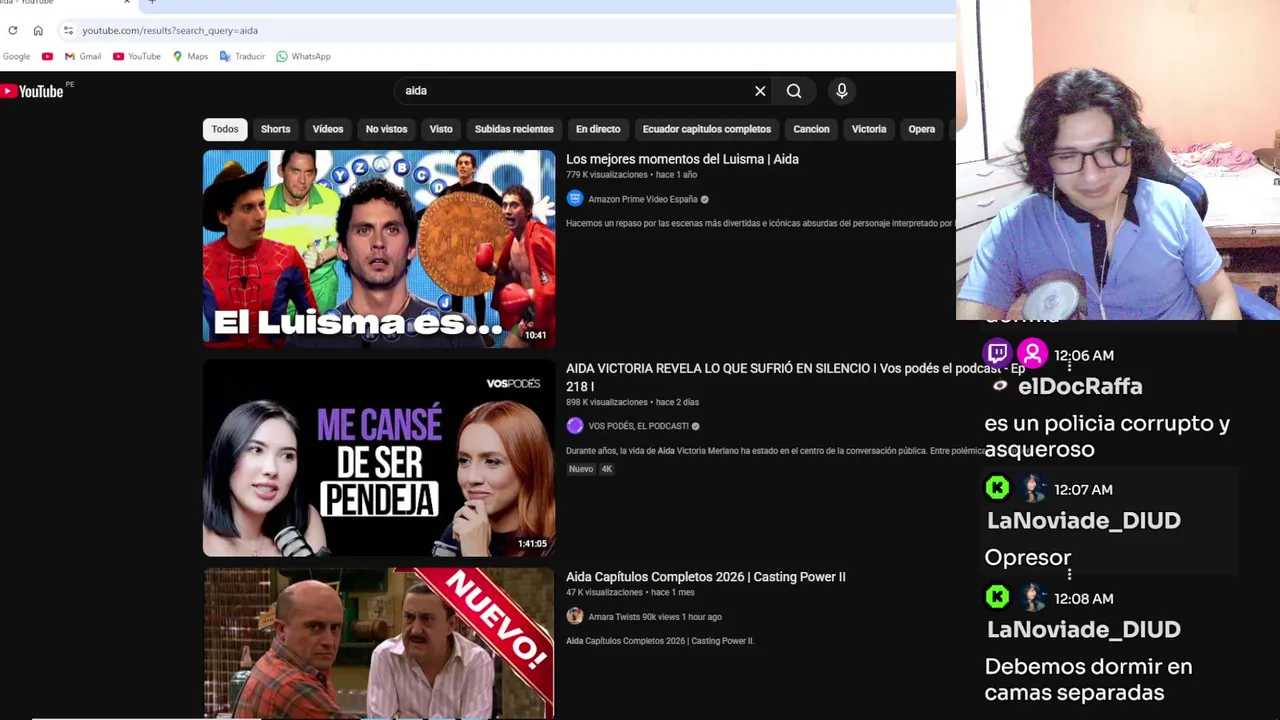
Task: Open the Traducir bookmark
Action: pyautogui.click(x=242, y=56)
